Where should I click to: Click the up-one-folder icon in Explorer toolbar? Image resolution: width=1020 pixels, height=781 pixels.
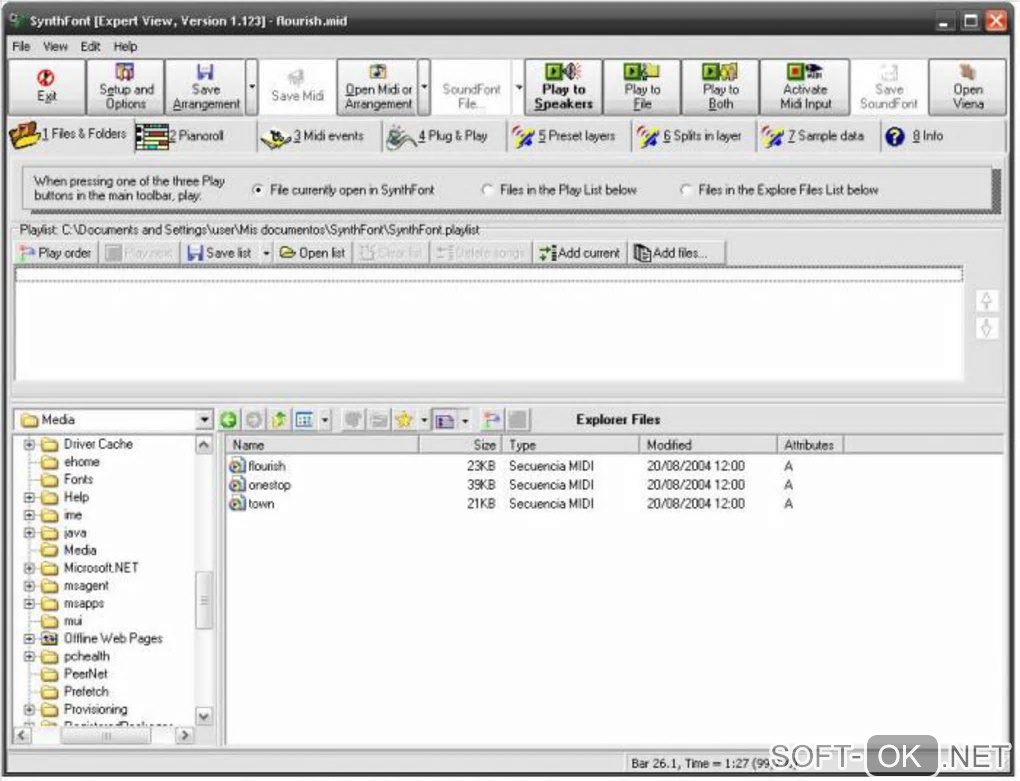(x=279, y=420)
